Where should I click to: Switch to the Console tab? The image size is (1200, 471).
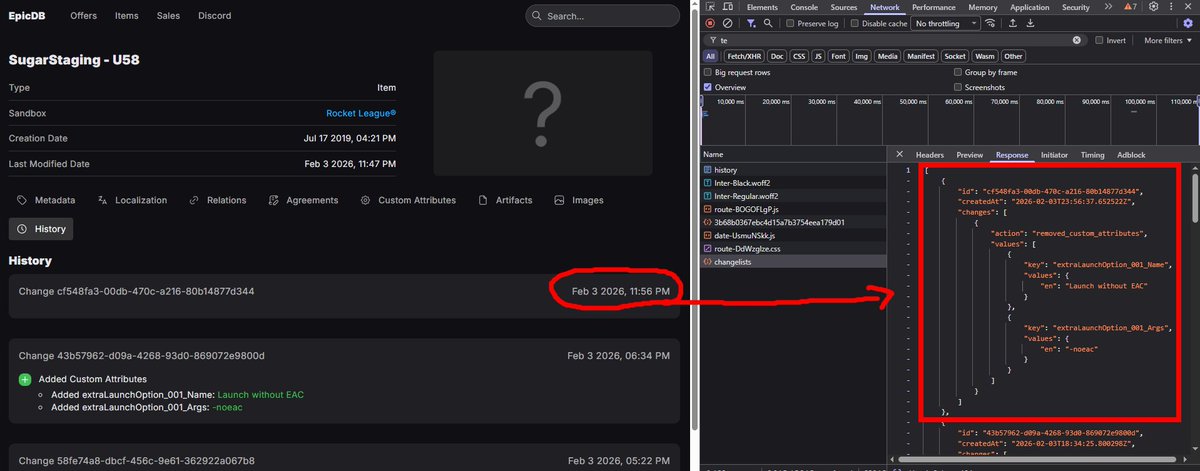tap(804, 7)
